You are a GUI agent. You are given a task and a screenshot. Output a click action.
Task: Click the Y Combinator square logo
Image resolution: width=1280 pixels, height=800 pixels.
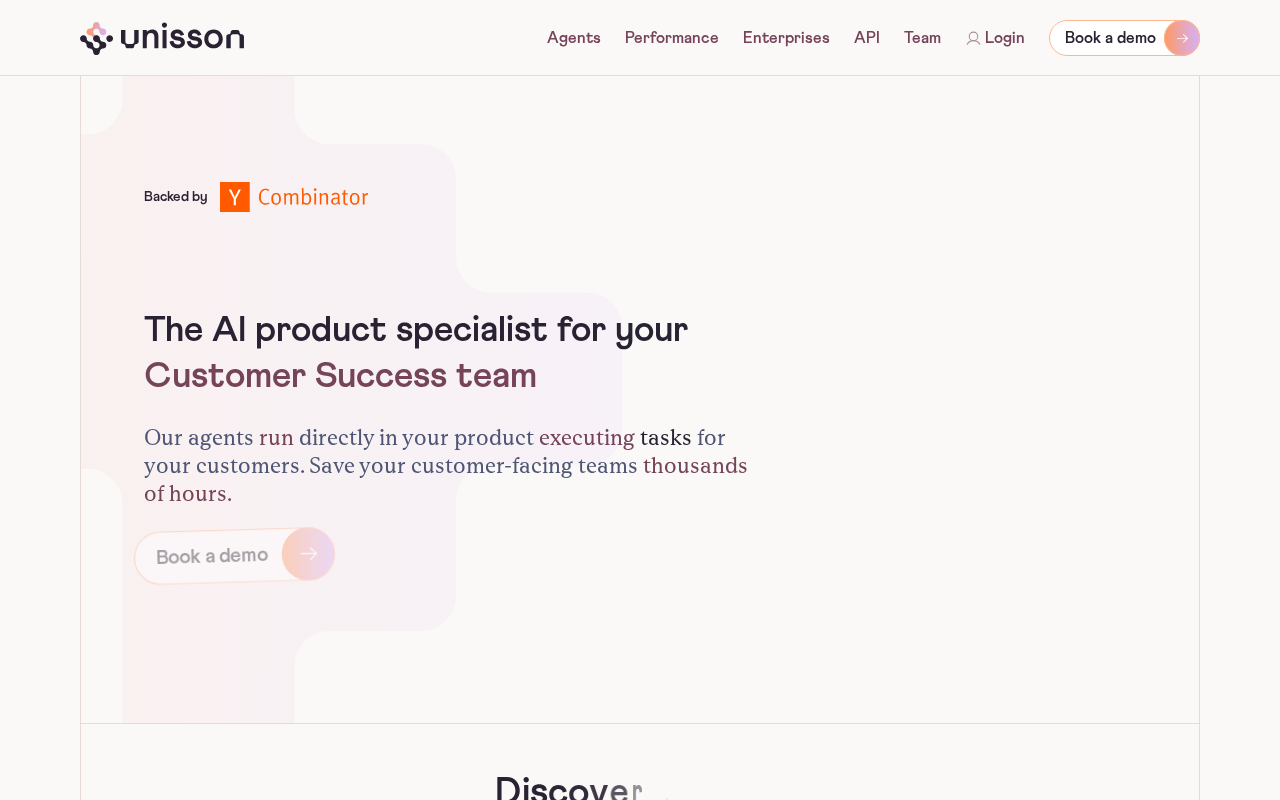(235, 197)
